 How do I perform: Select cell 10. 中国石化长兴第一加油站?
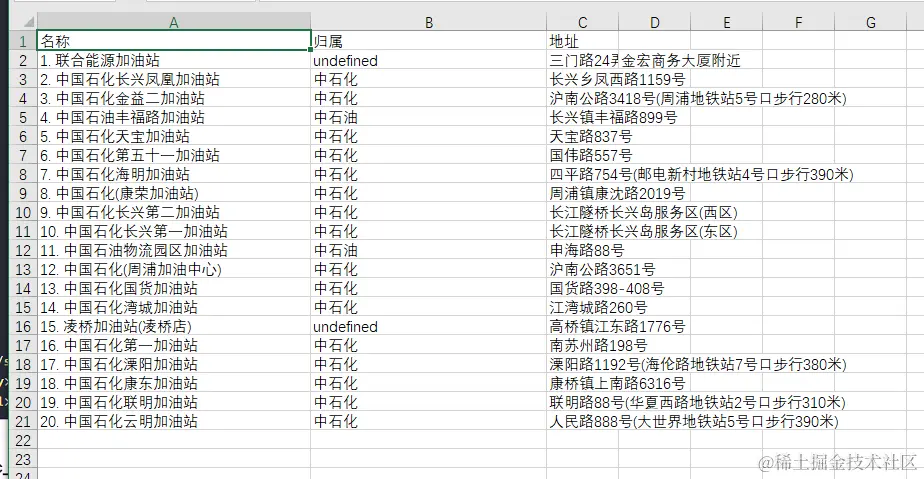(174, 231)
